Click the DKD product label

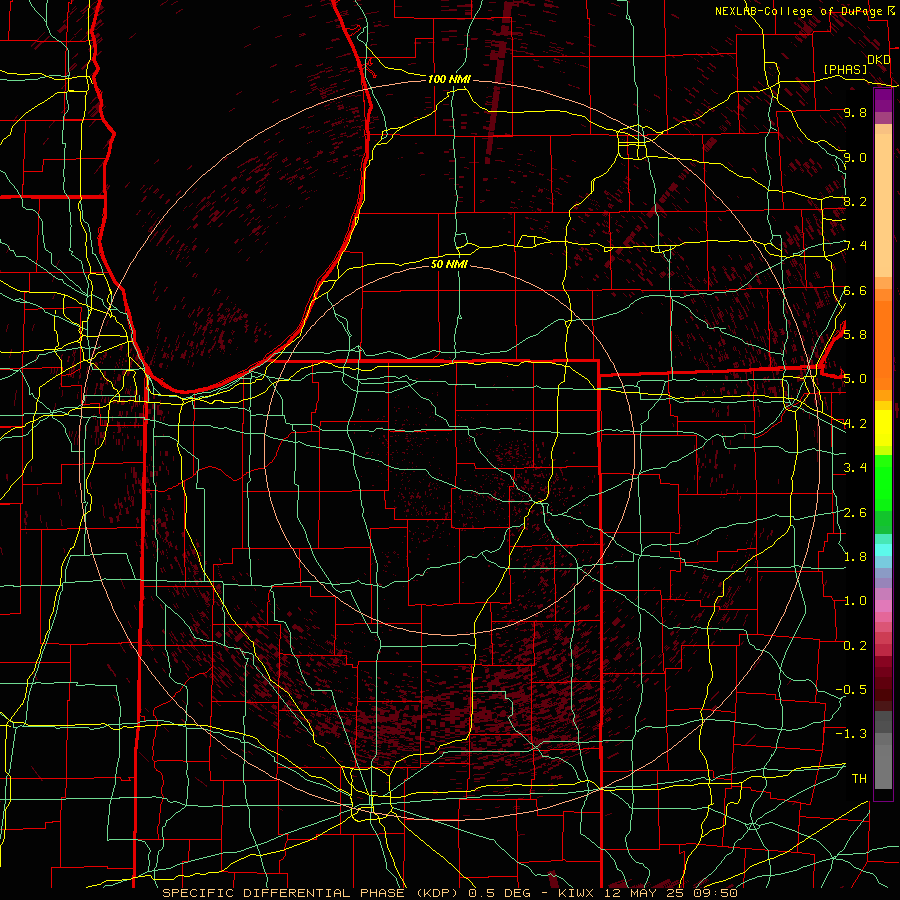click(x=879, y=60)
